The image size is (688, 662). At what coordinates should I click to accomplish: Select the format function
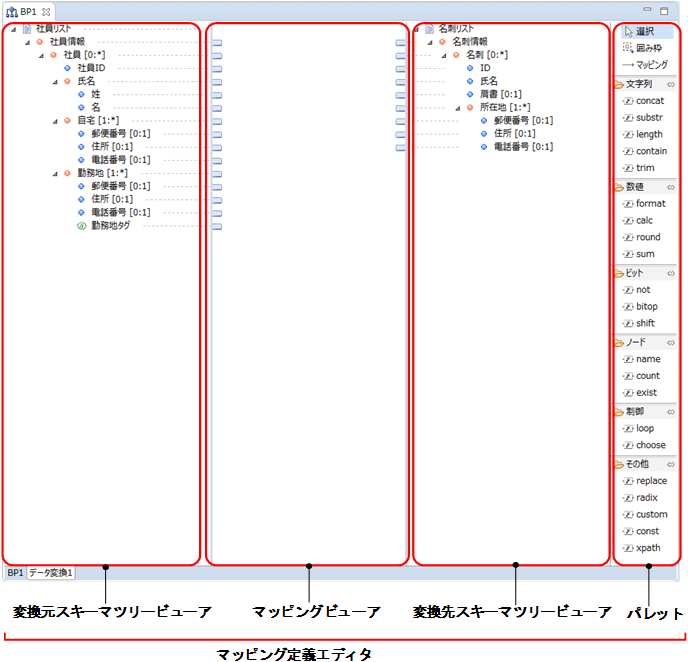tap(646, 204)
